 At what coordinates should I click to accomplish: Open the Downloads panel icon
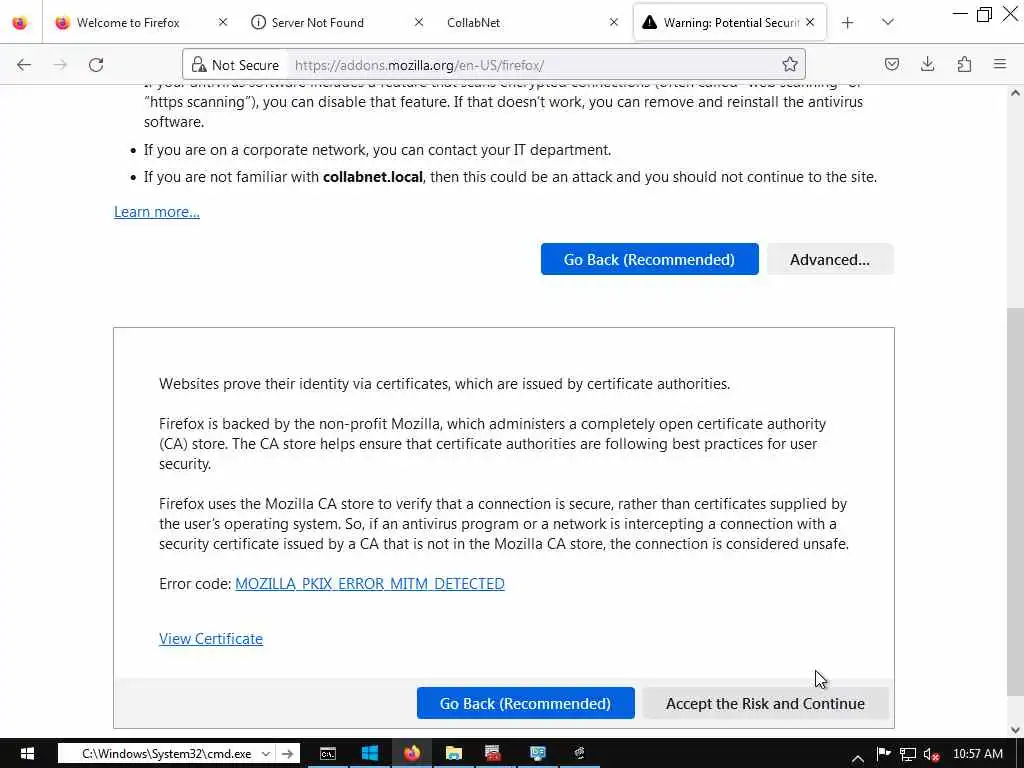click(927, 64)
